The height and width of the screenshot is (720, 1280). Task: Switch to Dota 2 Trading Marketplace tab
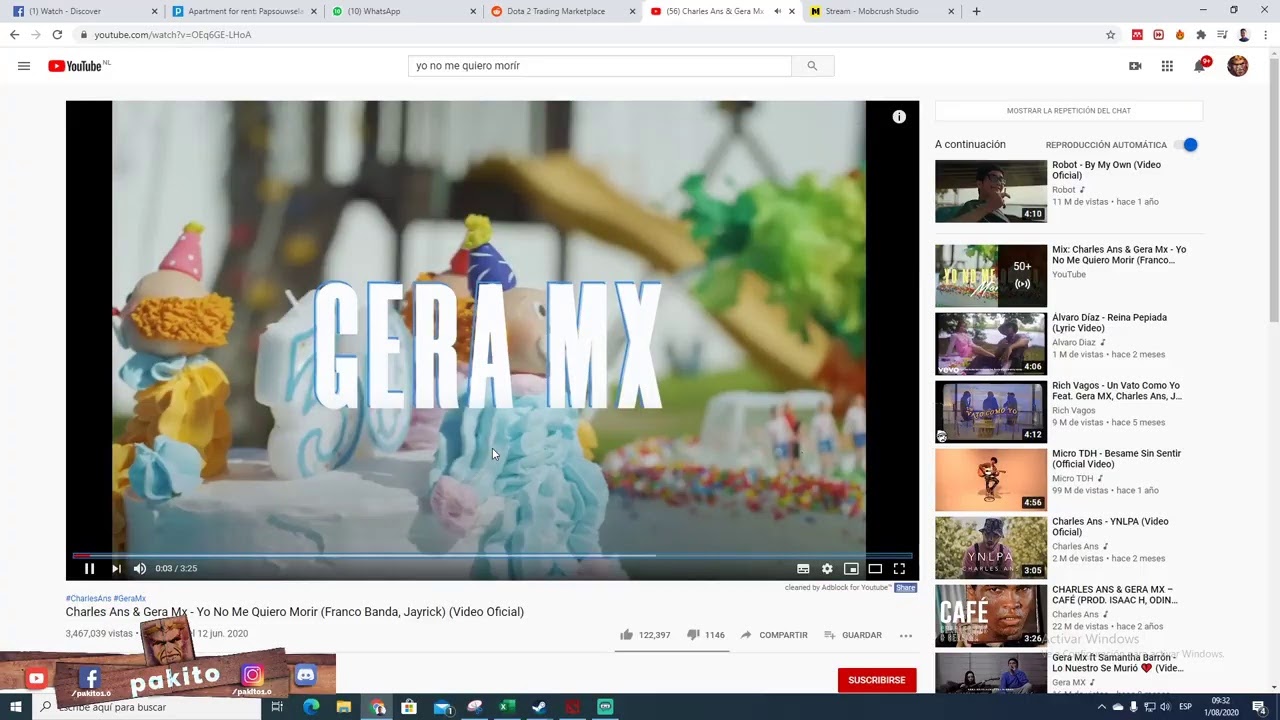(x=563, y=11)
